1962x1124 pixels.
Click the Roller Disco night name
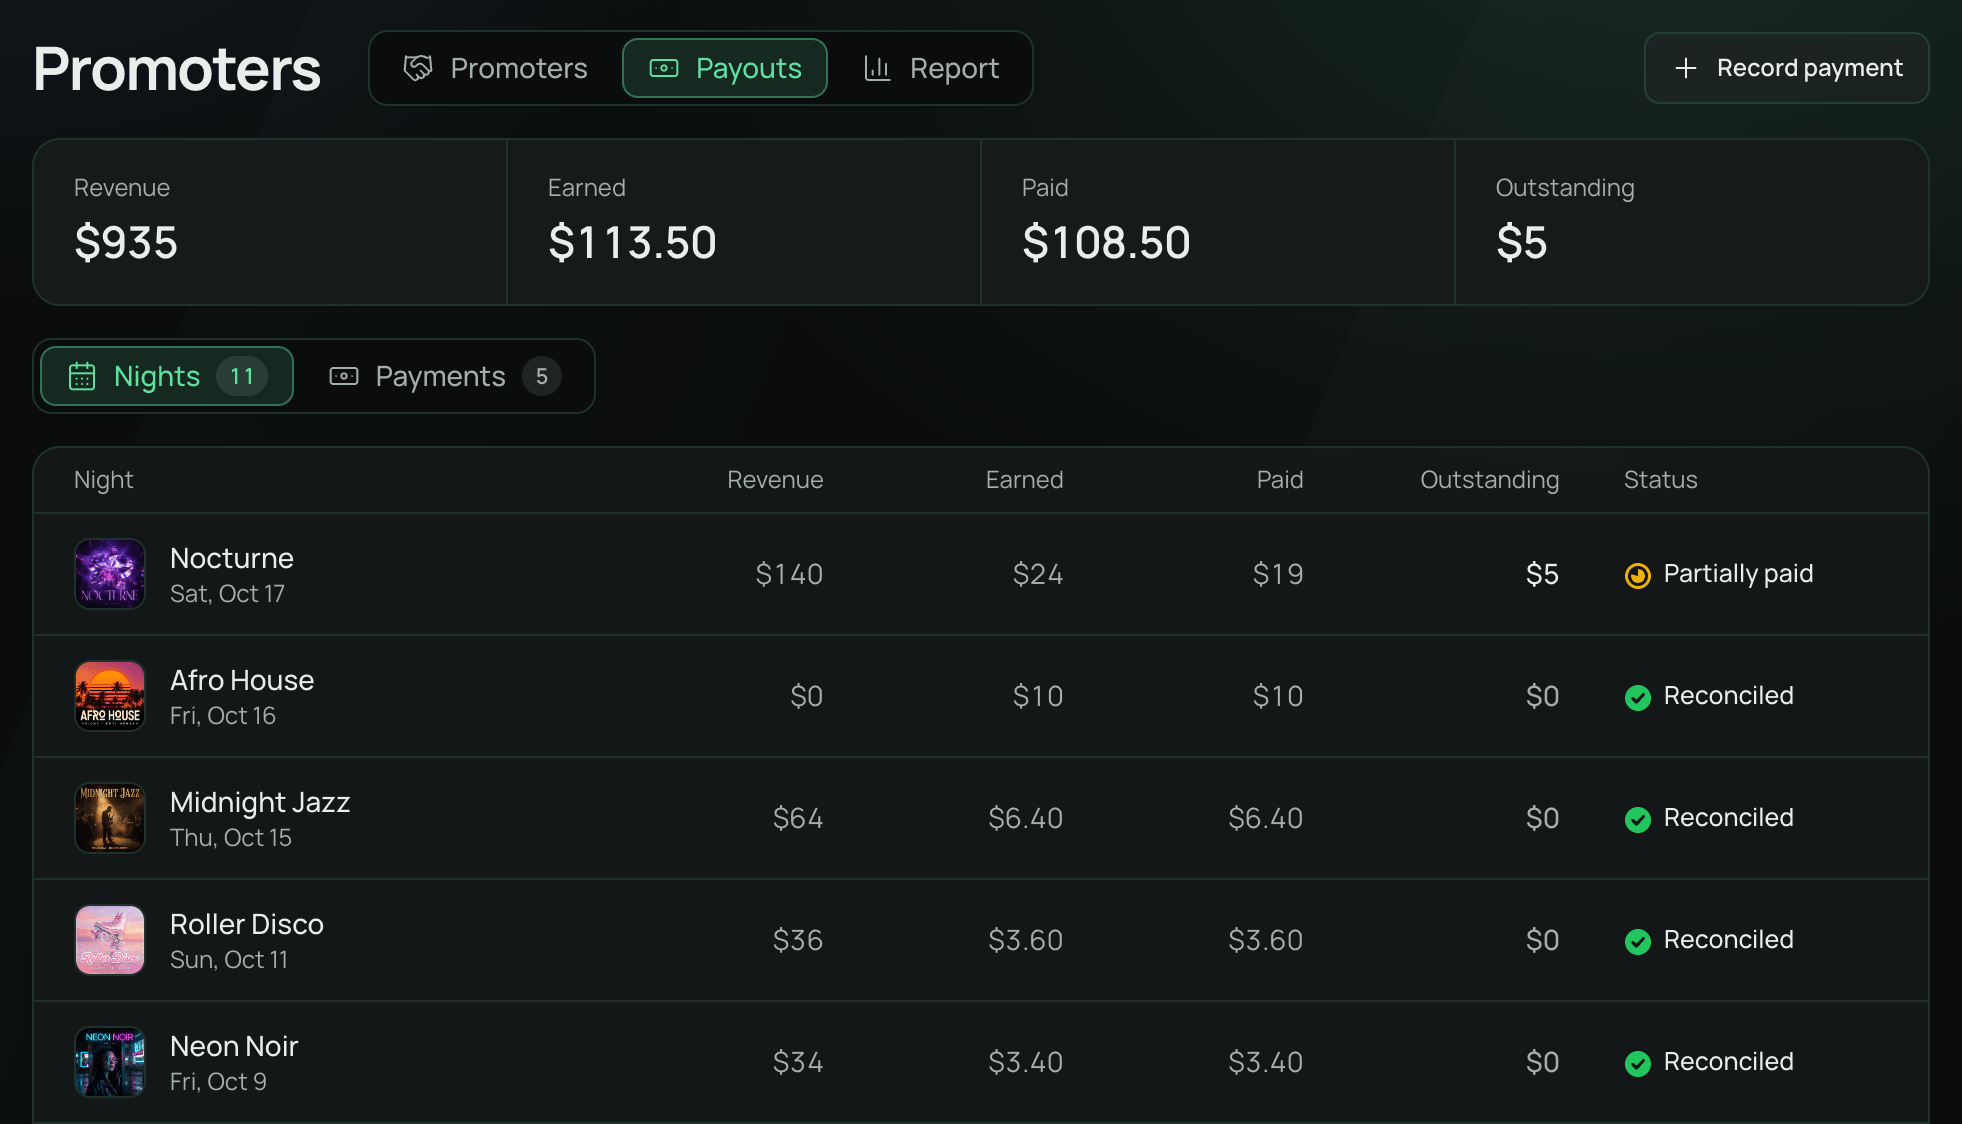247,924
